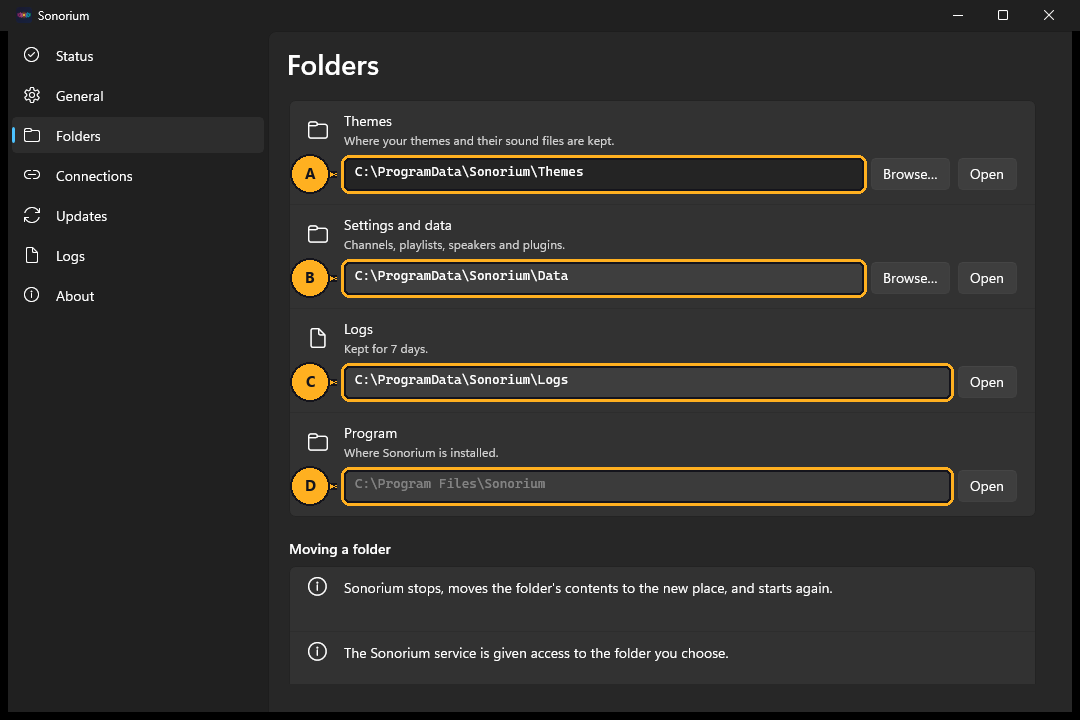This screenshot has height=720, width=1080.
Task: Click the Logs file icon in Folders panel
Action: [x=318, y=338]
